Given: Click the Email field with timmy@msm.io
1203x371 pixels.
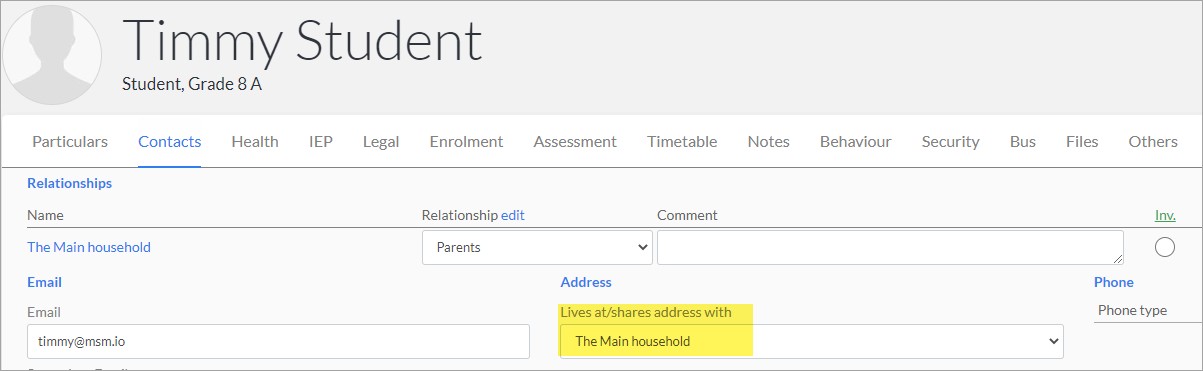Looking at the screenshot, I should point(278,341).
